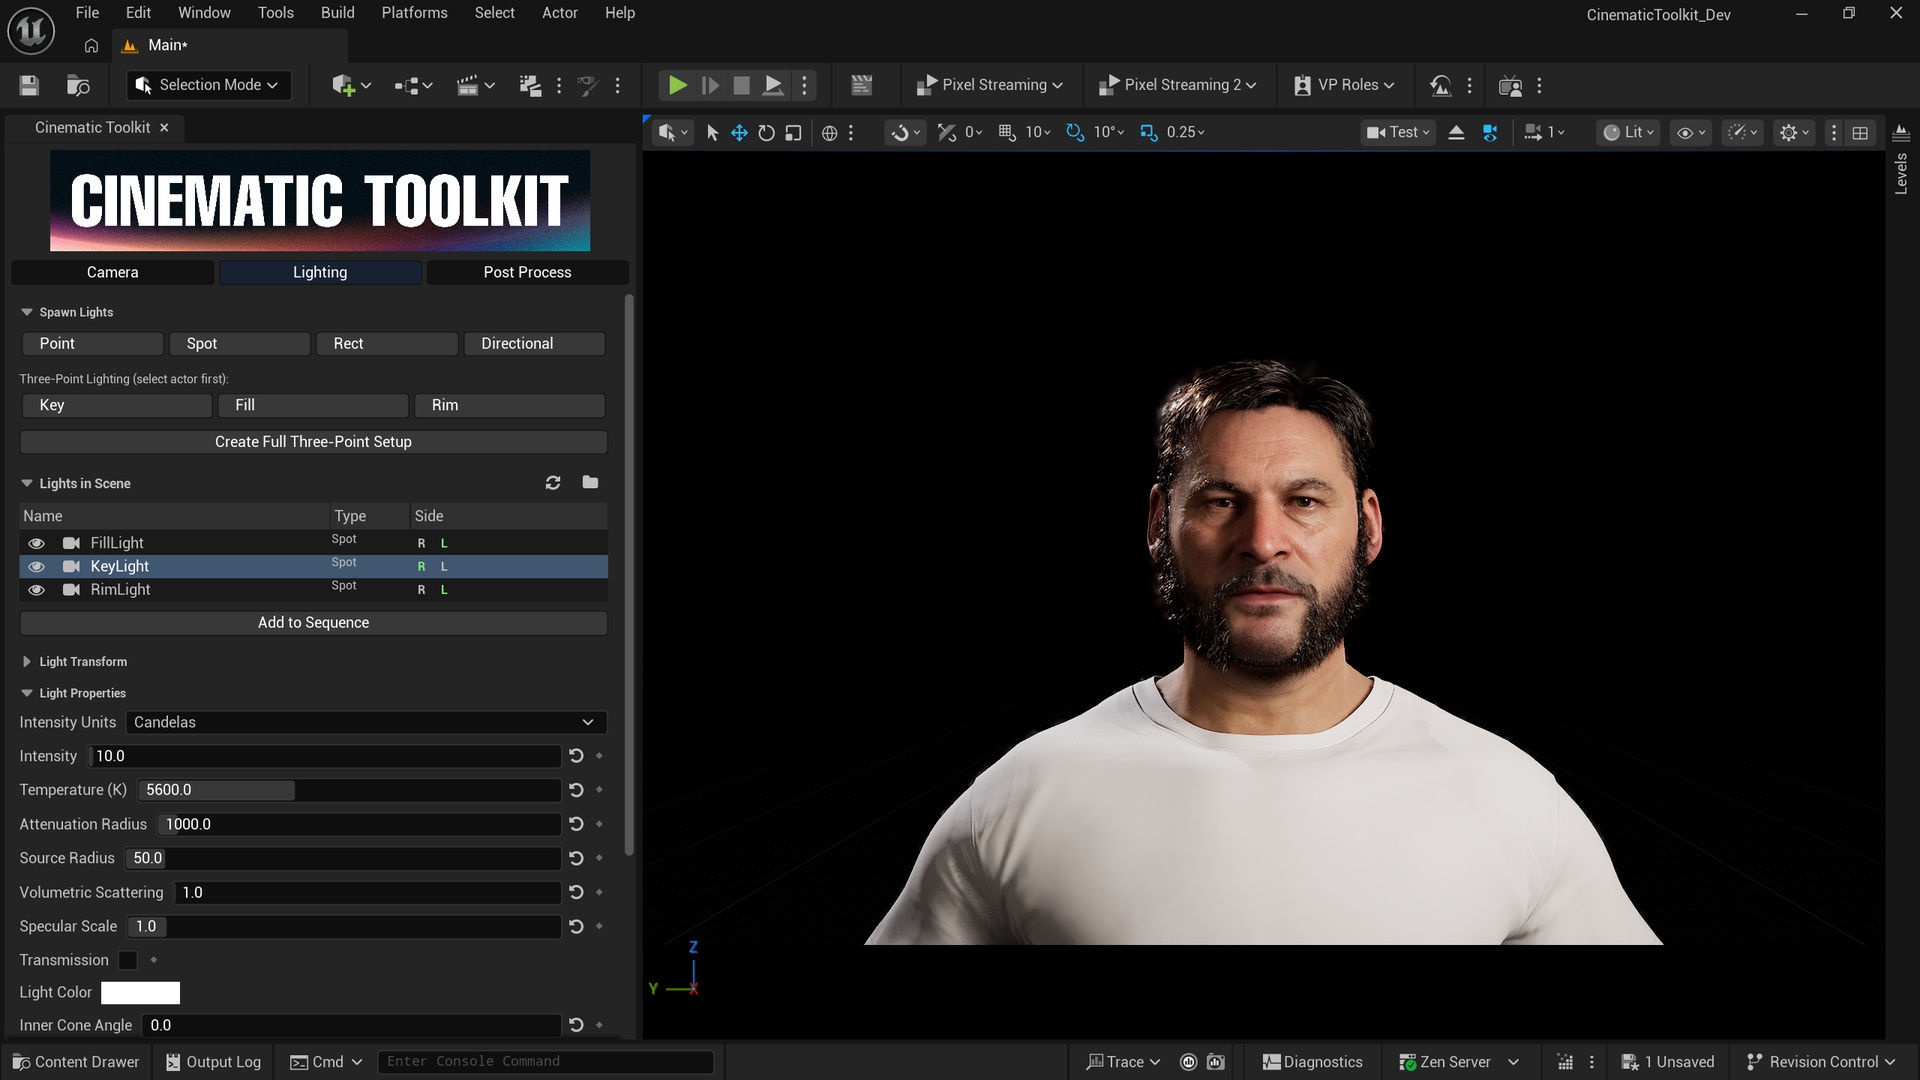
Task: Click the 1 Unsaved status item
Action: coord(1668,1062)
